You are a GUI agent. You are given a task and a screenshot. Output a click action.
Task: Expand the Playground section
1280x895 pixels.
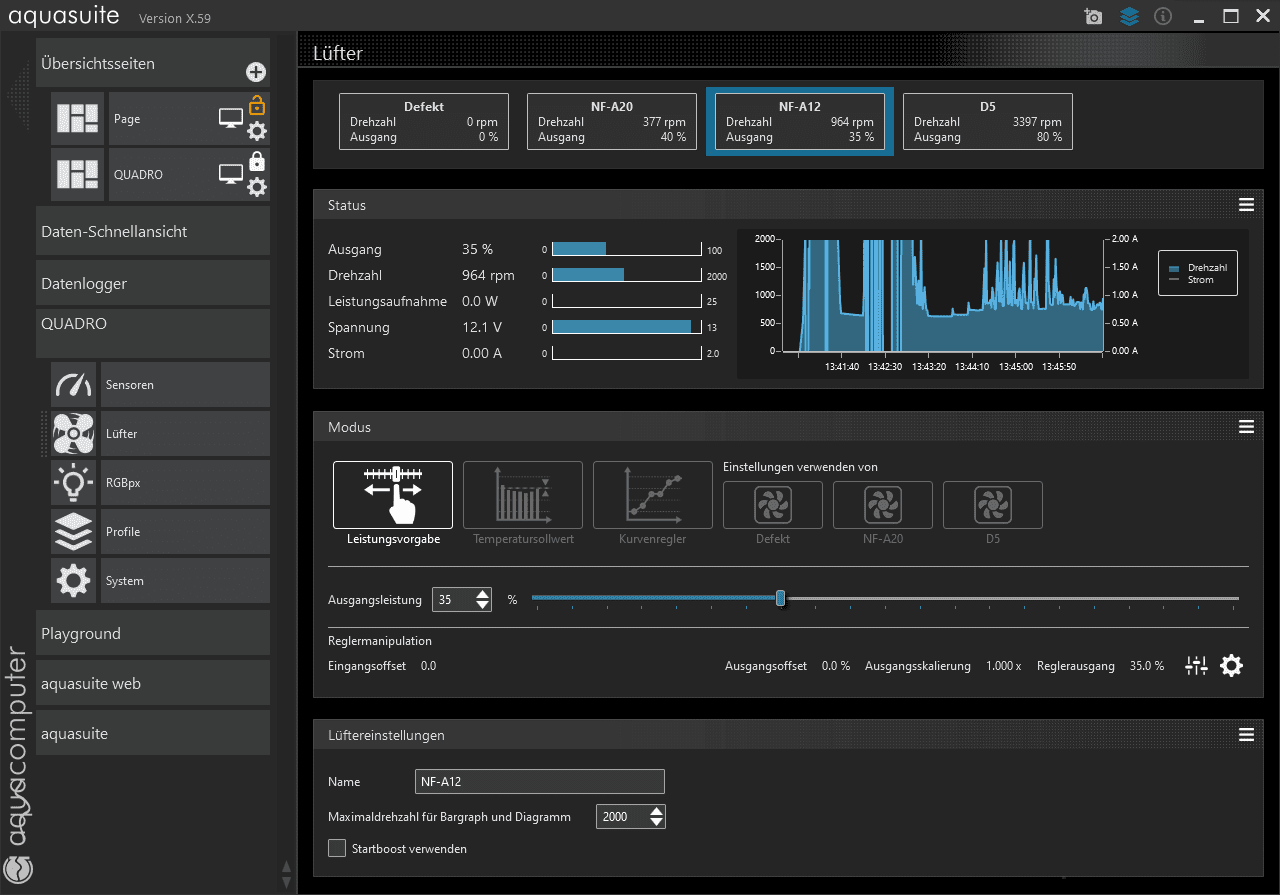click(x=153, y=633)
